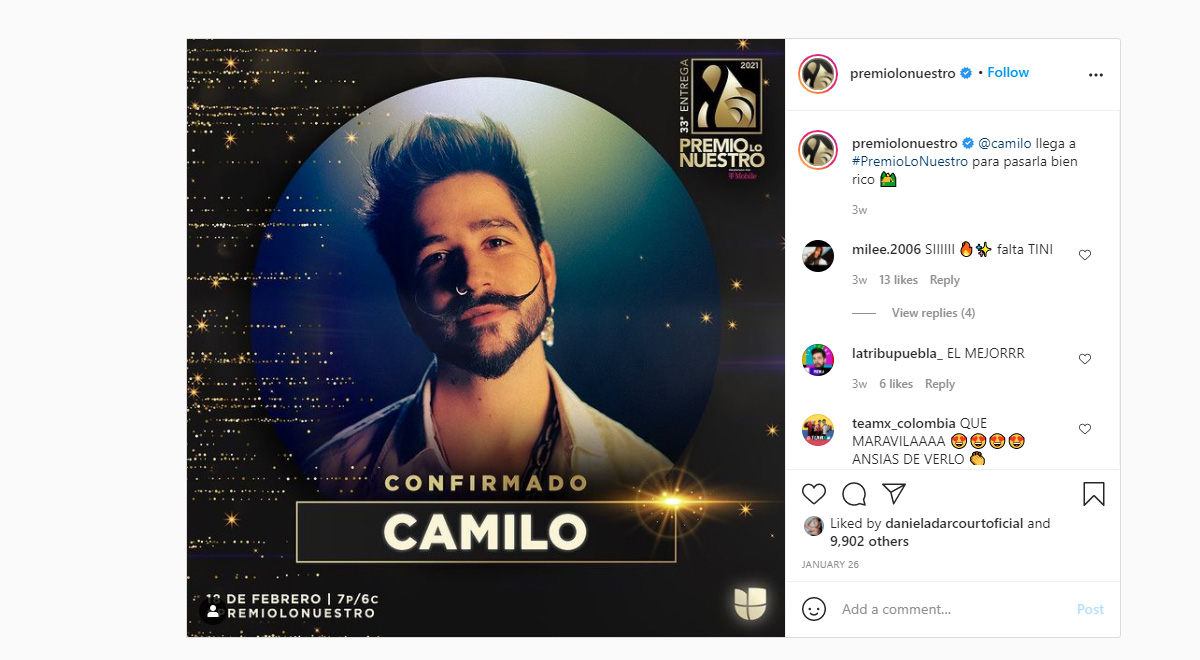Like milee.2006's comment heart
Viewport: 1200px width, 660px height.
[1085, 255]
